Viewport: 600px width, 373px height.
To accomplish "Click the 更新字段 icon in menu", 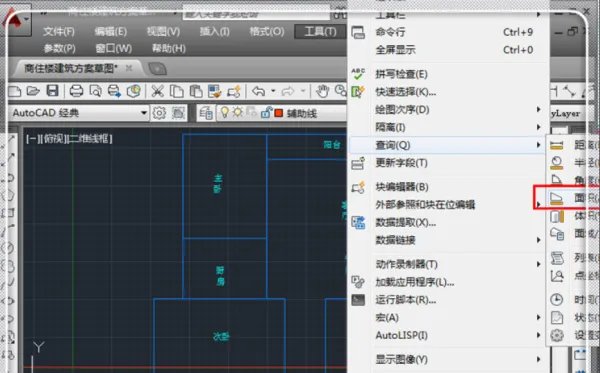I will point(358,163).
